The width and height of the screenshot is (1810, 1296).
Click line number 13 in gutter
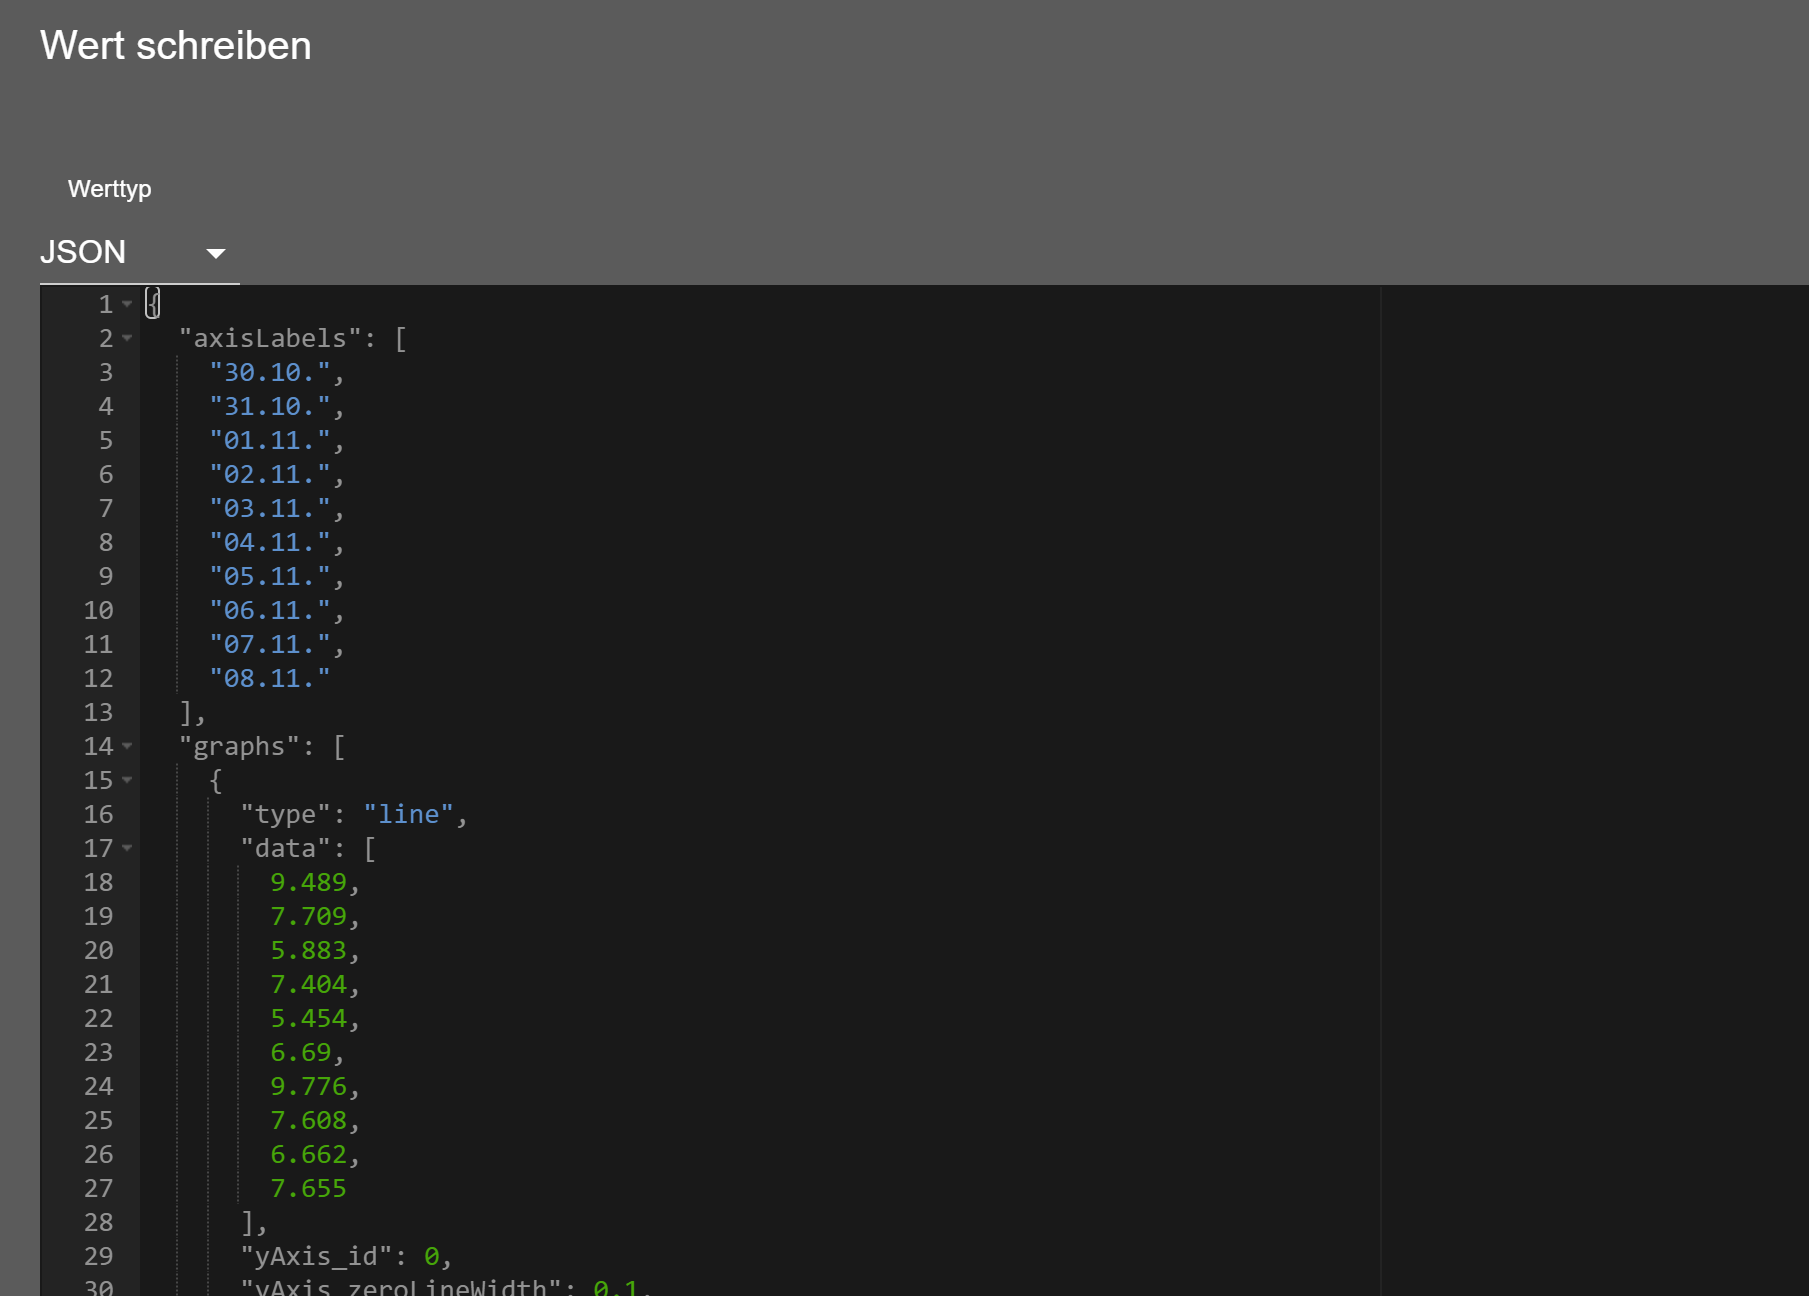(x=98, y=713)
